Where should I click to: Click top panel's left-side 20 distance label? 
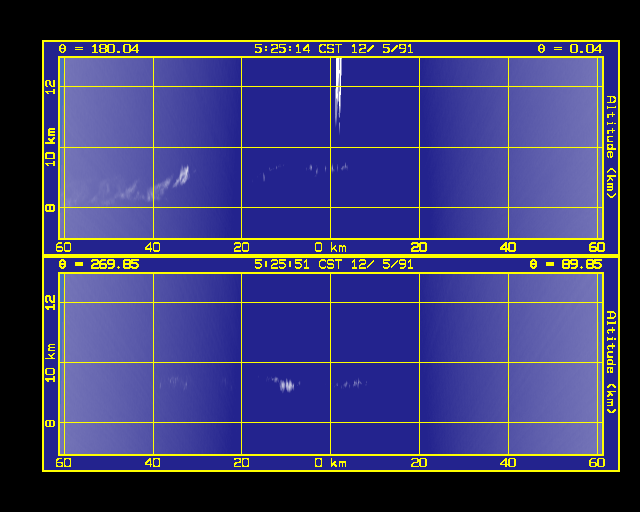click(x=242, y=247)
